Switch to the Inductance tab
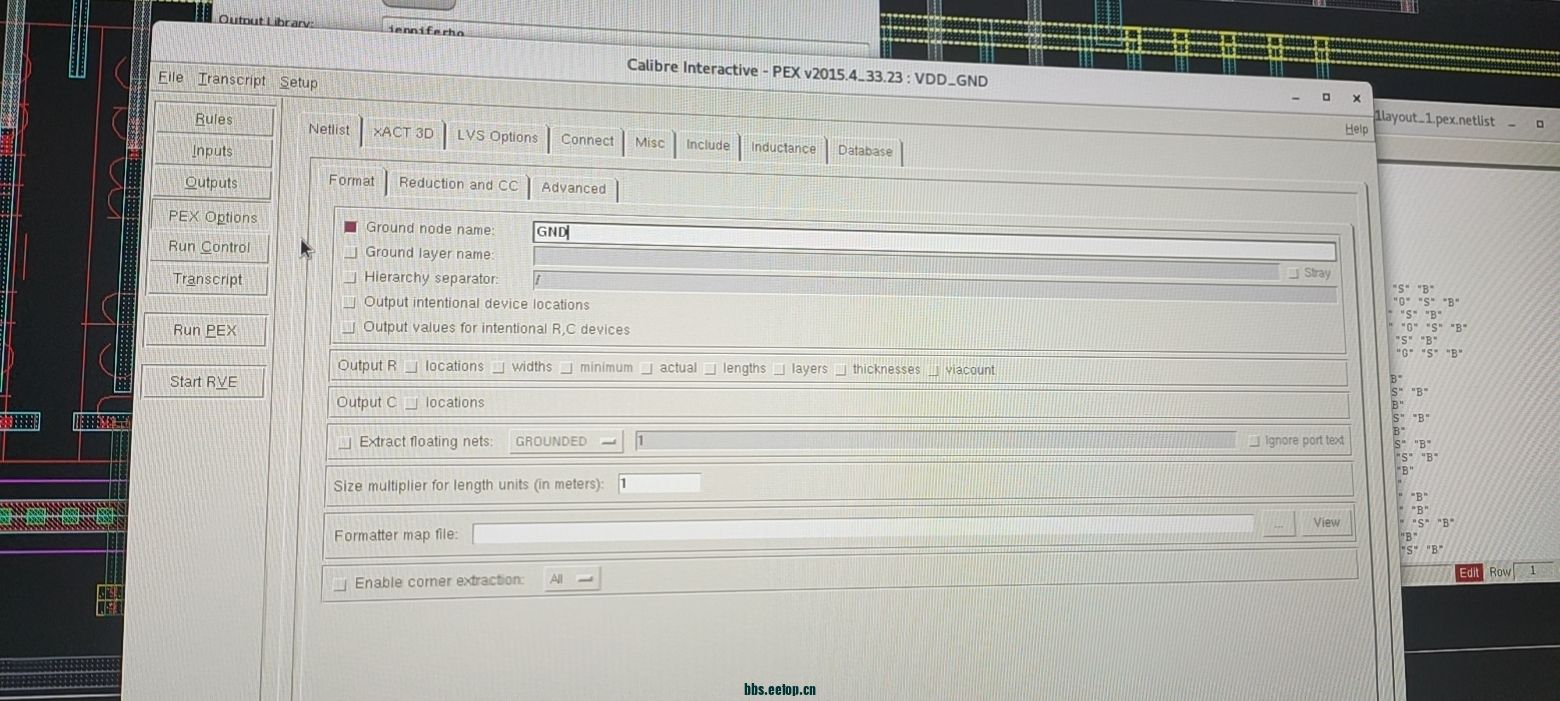Image resolution: width=1560 pixels, height=701 pixels. point(783,148)
